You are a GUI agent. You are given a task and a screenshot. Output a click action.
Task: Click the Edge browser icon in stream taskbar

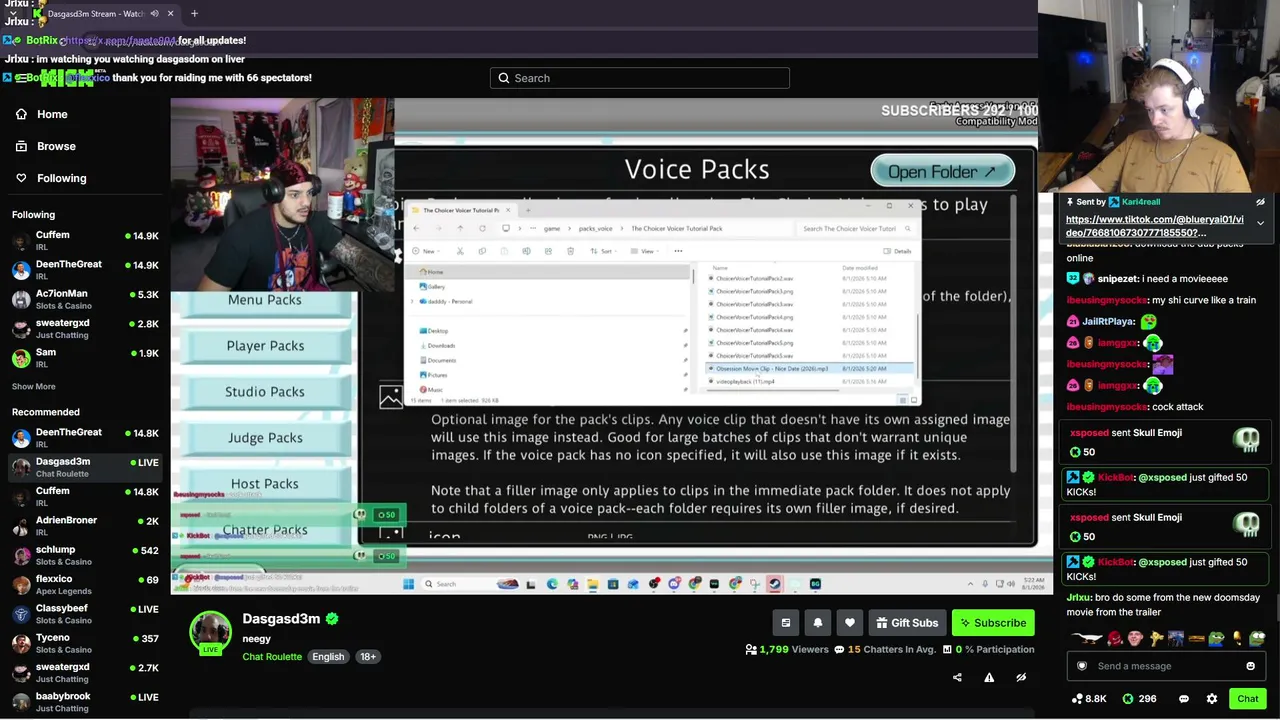point(552,584)
